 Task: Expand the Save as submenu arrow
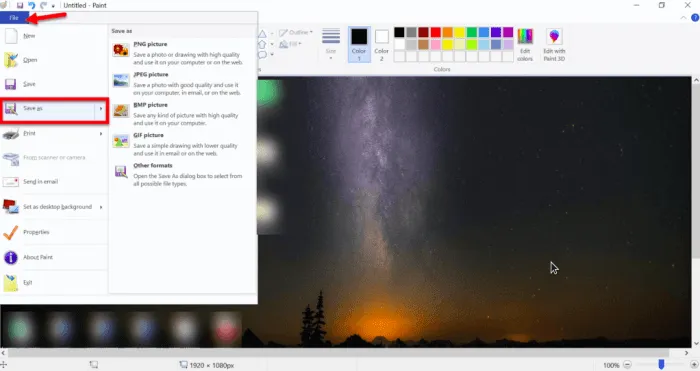101,108
